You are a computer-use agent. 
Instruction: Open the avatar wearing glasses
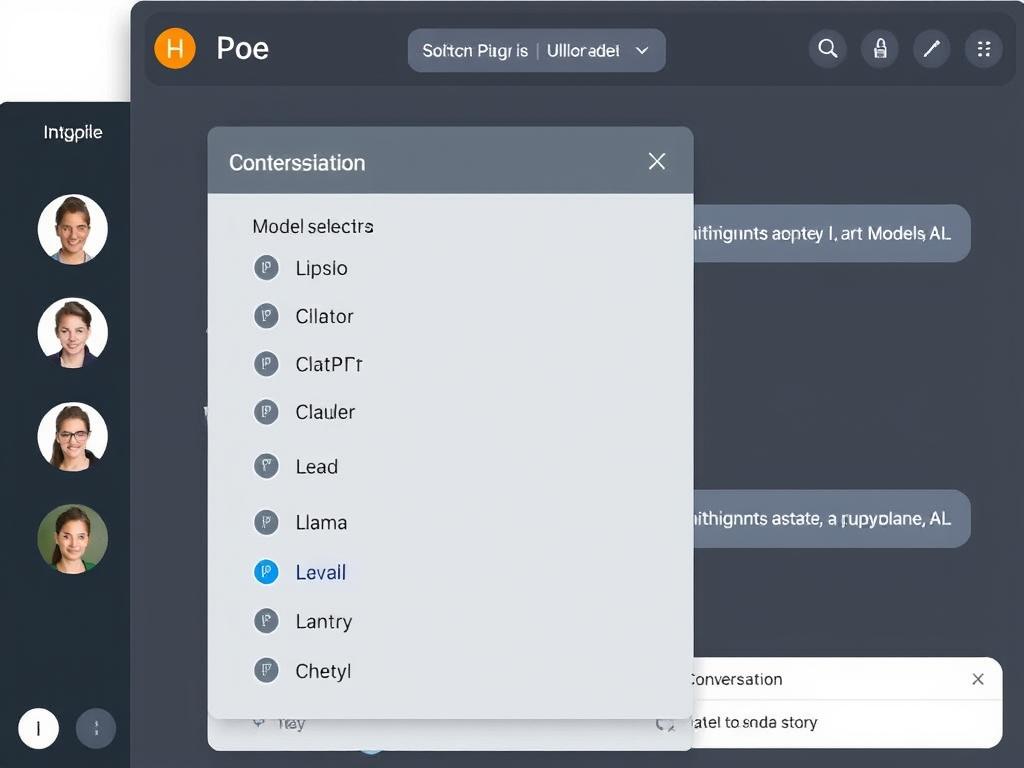(72, 436)
